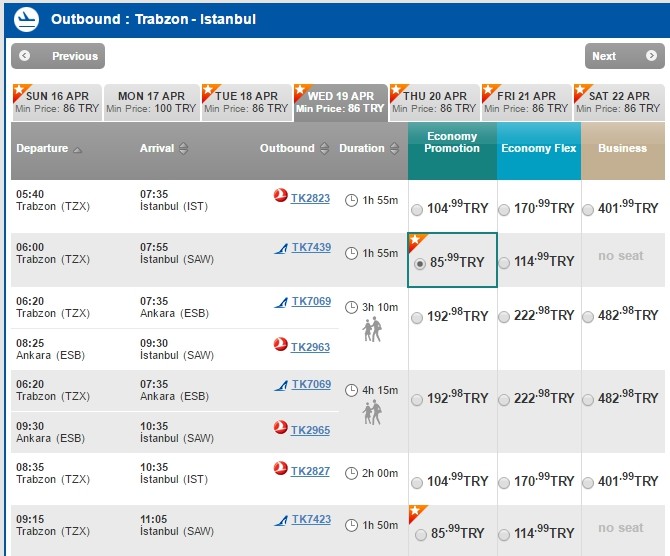Image resolution: width=670 pixels, height=556 pixels.
Task: Go to the Next week of dates
Action: (624, 56)
